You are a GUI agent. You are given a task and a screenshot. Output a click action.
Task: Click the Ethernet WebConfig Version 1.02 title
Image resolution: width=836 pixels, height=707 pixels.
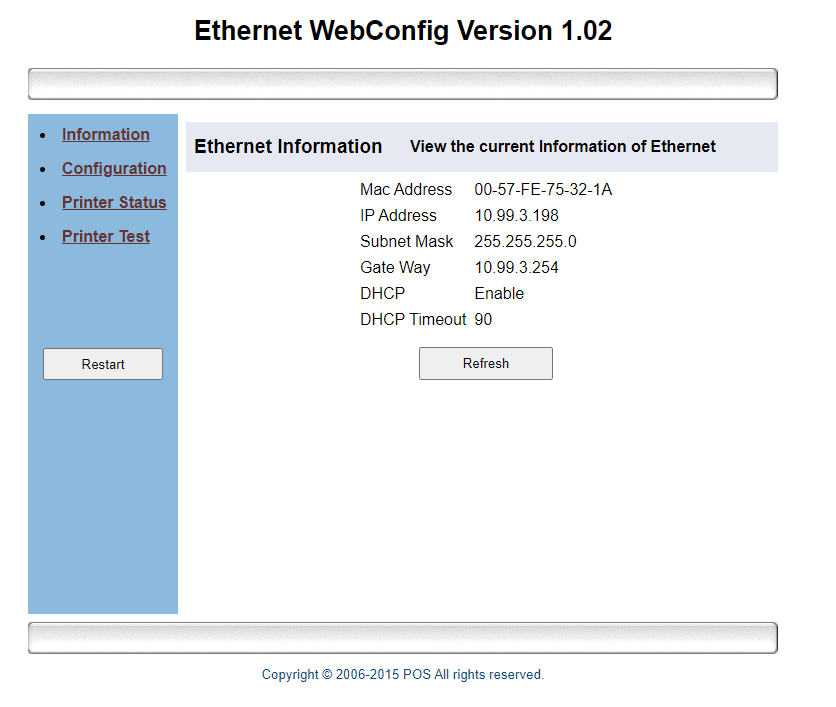(x=403, y=31)
